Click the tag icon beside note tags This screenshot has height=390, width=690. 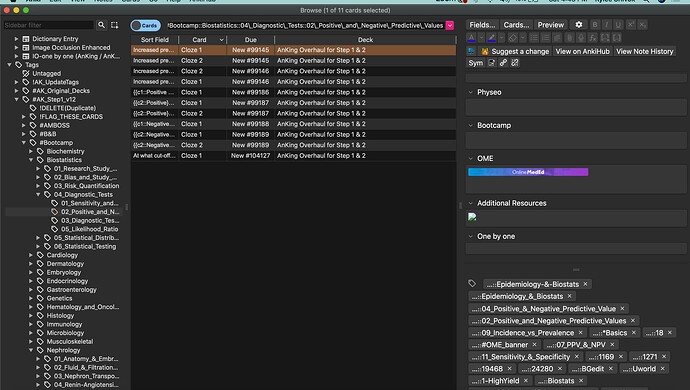tap(472, 283)
